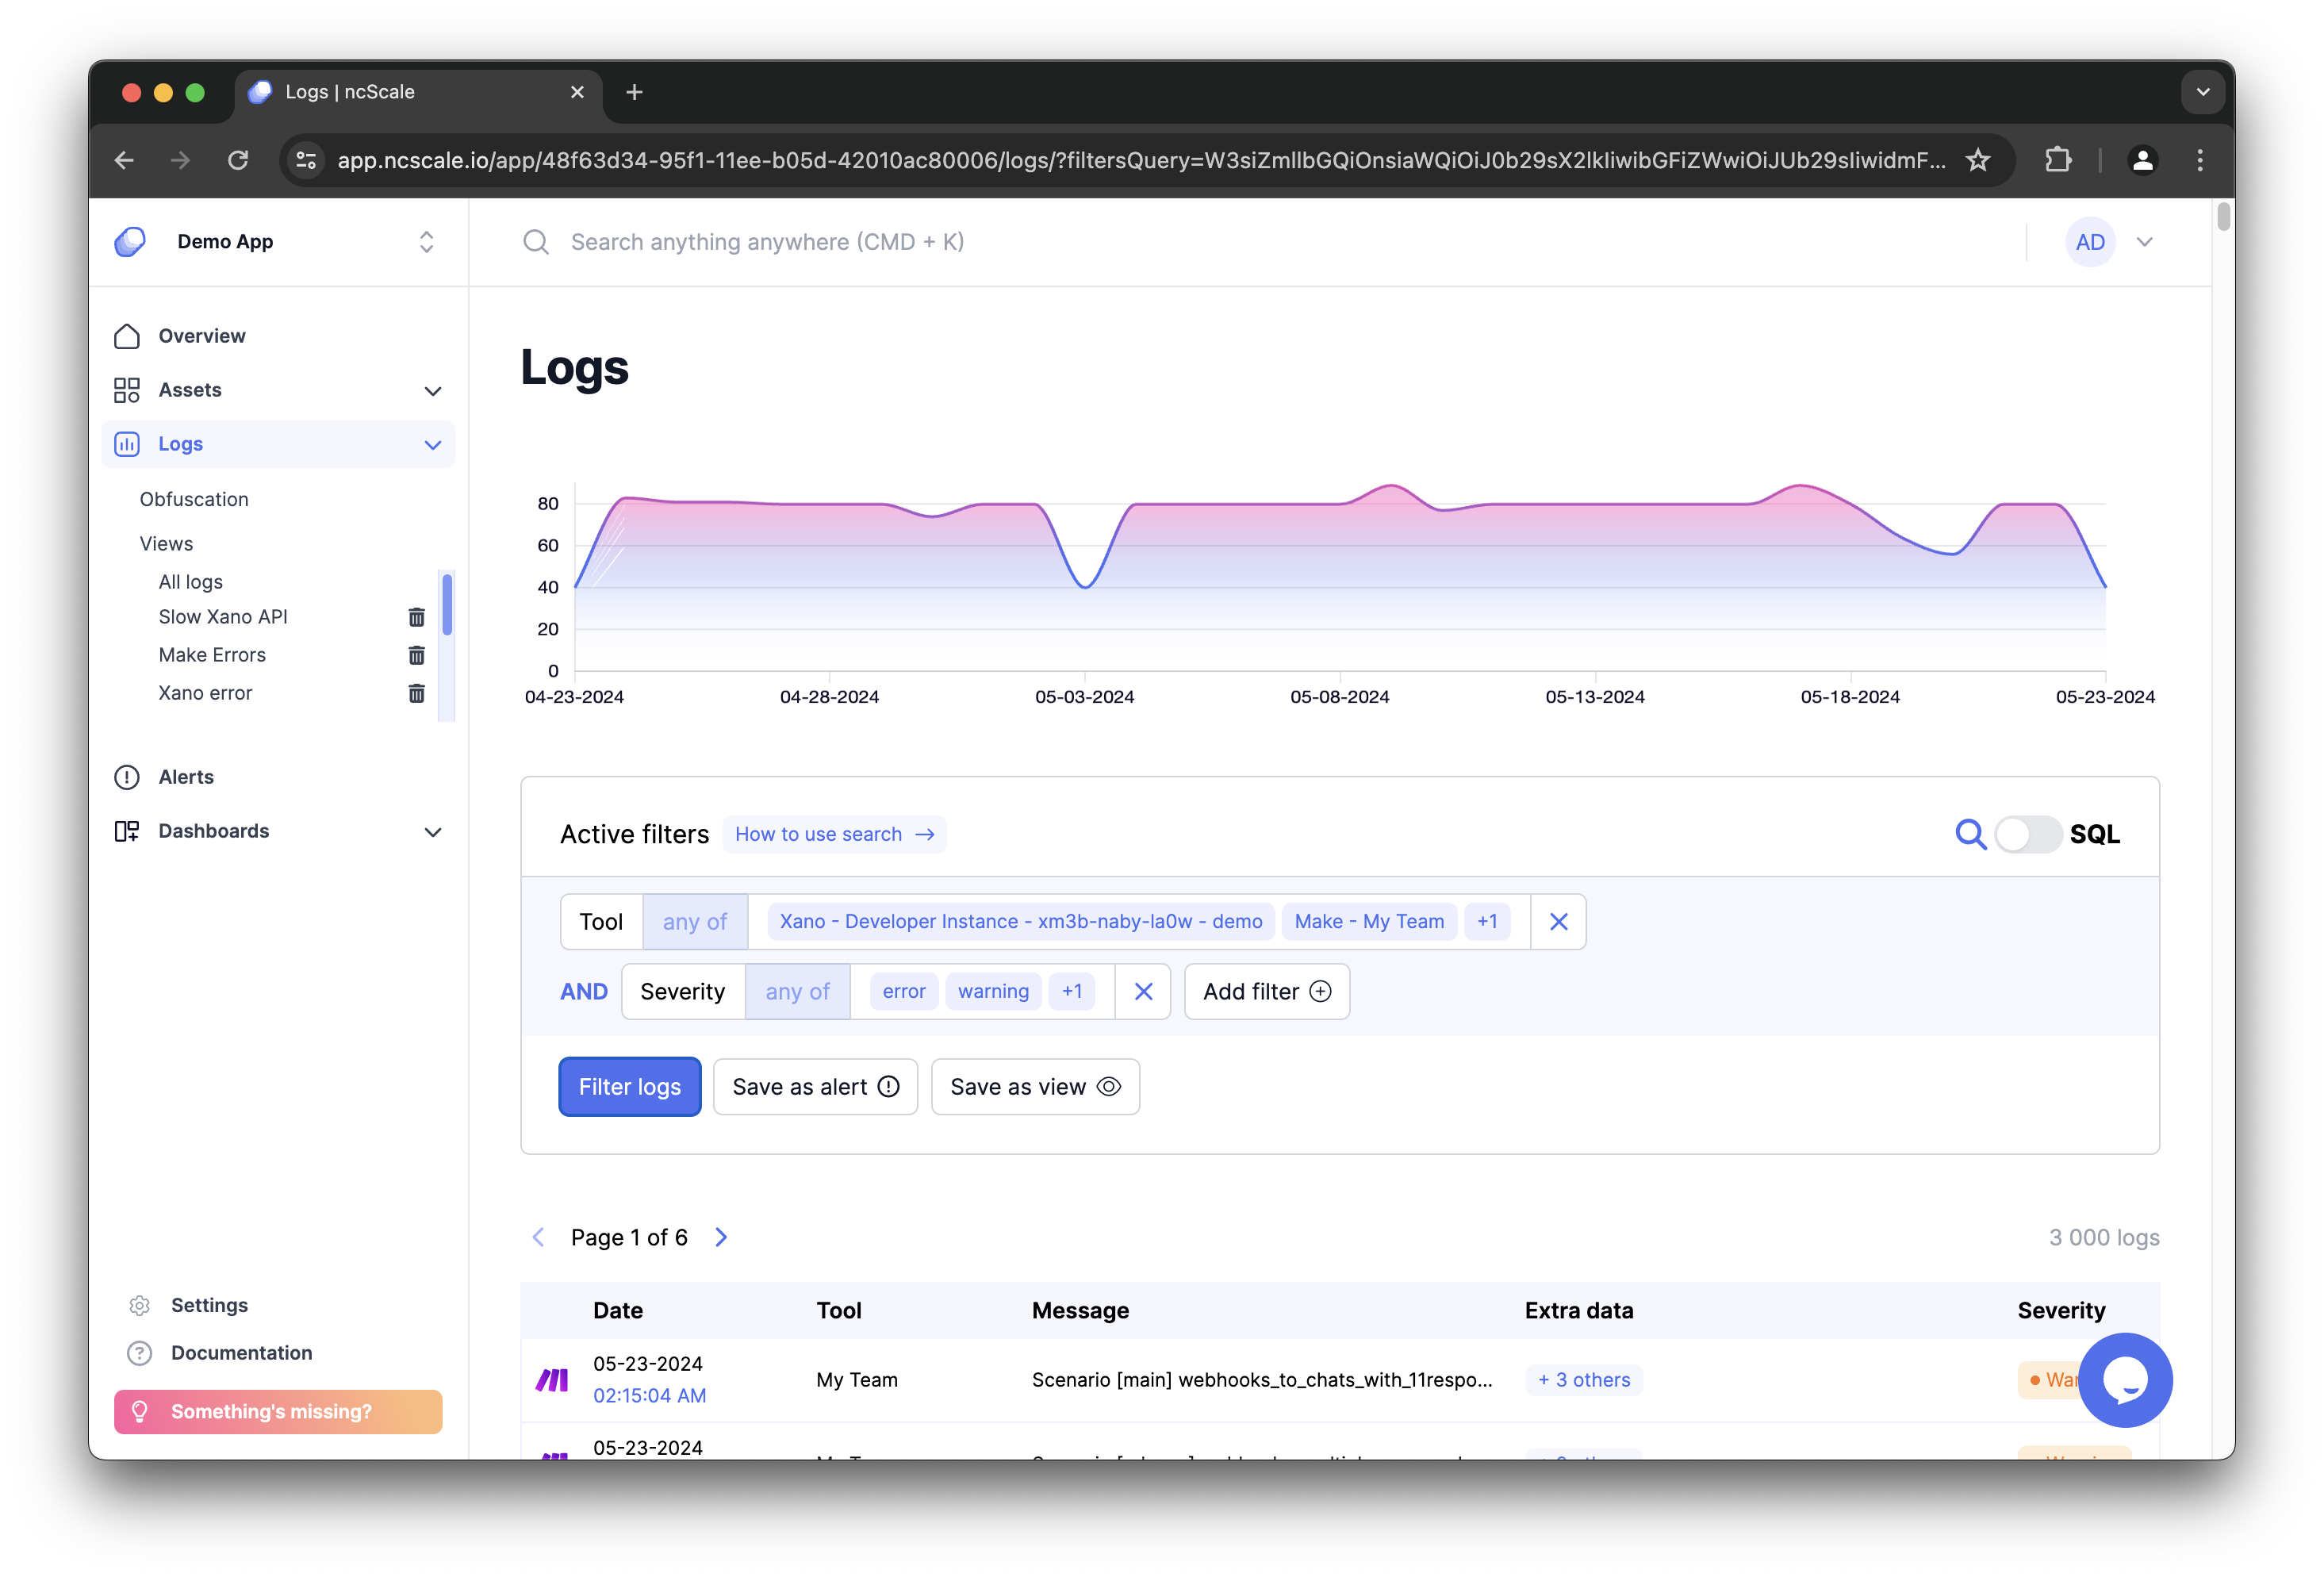Click the views list scrollbar in sidebar
Screen dimensions: 2324x1577
(447, 604)
